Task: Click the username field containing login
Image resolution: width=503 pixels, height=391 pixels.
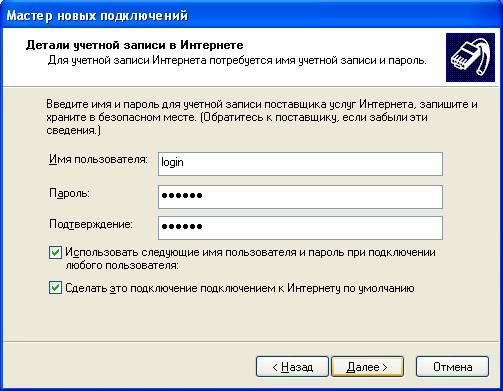Action: (x=300, y=164)
